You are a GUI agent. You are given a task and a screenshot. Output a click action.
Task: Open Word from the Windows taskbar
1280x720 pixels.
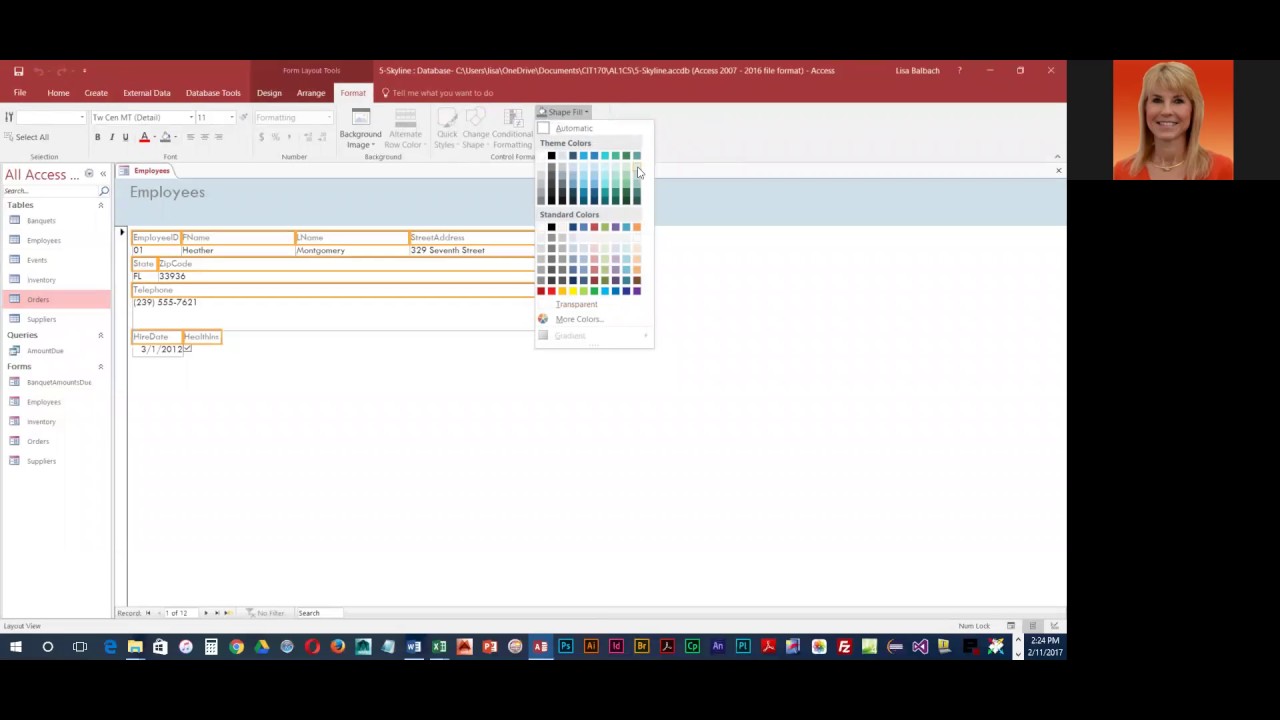(413, 647)
